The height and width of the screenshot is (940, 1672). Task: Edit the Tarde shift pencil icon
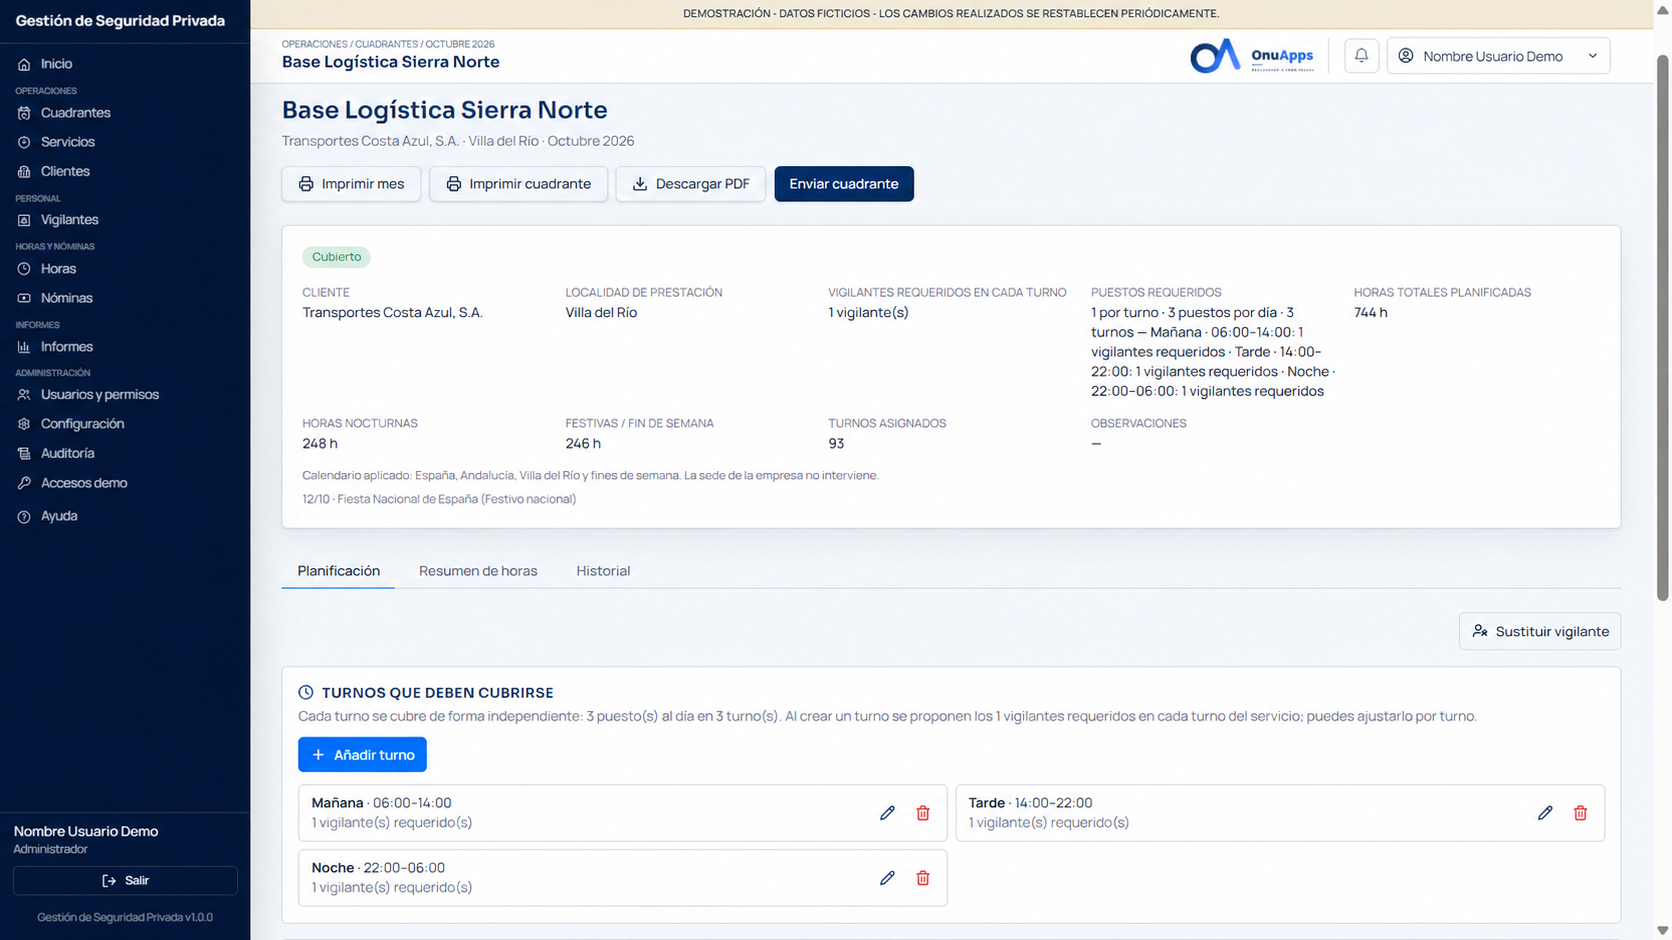(x=1545, y=813)
